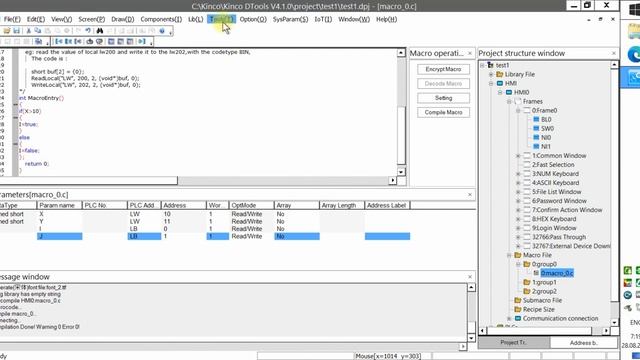Click the speech bubble icon in second toolbar
This screenshot has width=640, height=360.
[99, 41]
